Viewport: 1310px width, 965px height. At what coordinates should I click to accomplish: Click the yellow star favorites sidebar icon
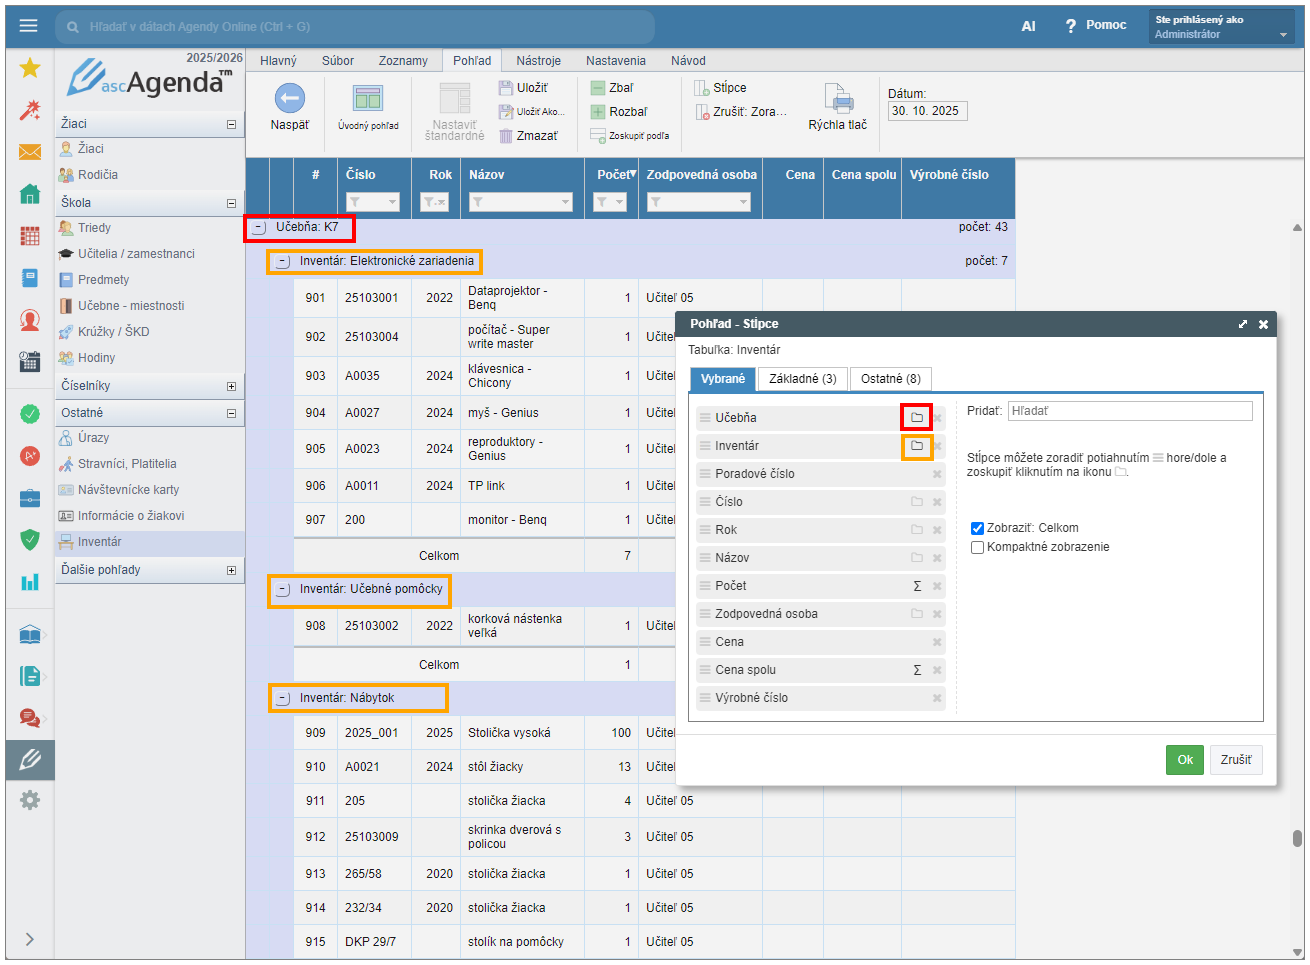click(x=30, y=68)
